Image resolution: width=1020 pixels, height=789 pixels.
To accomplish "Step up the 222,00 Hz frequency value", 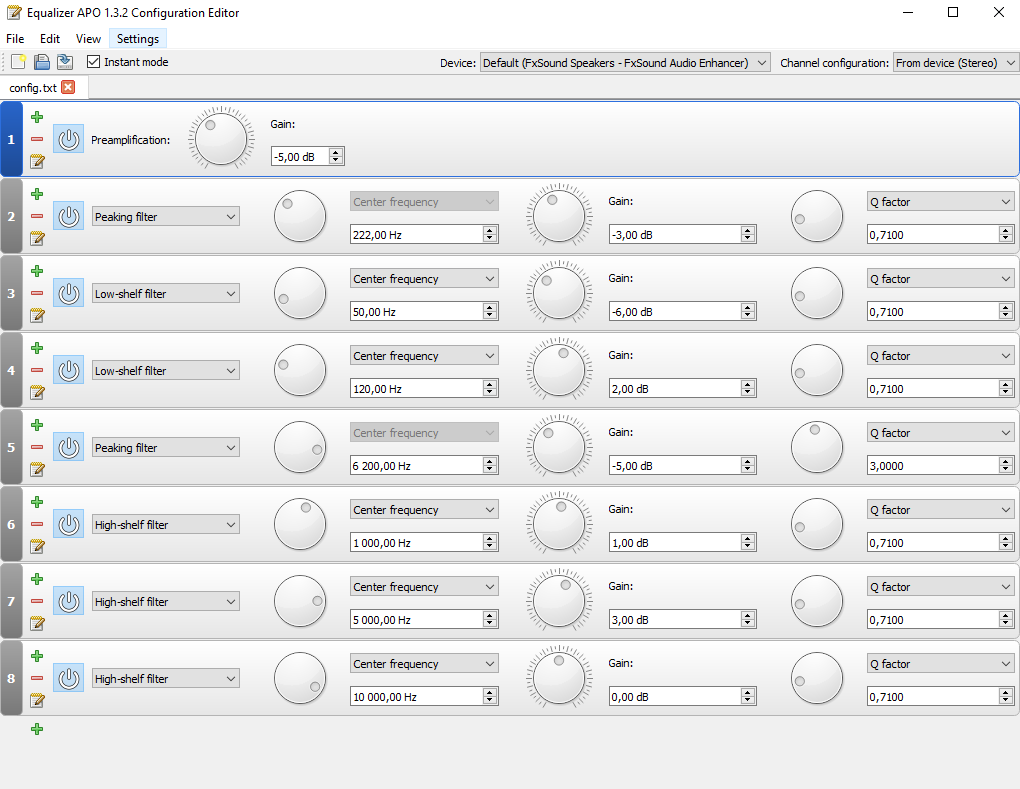I will tap(490, 231).
